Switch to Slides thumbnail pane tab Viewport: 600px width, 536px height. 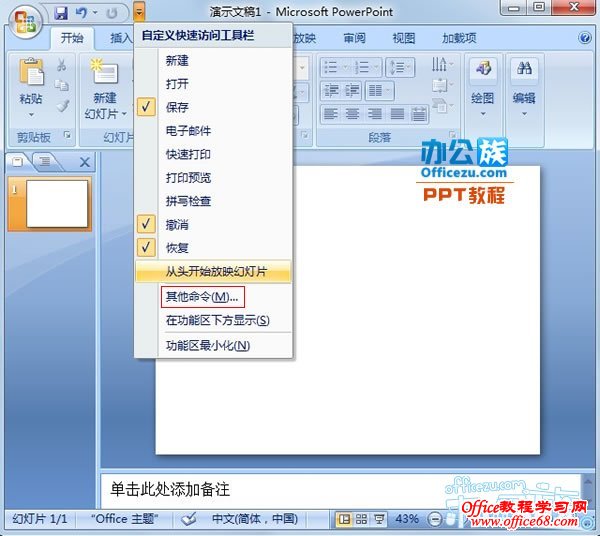[x=18, y=162]
